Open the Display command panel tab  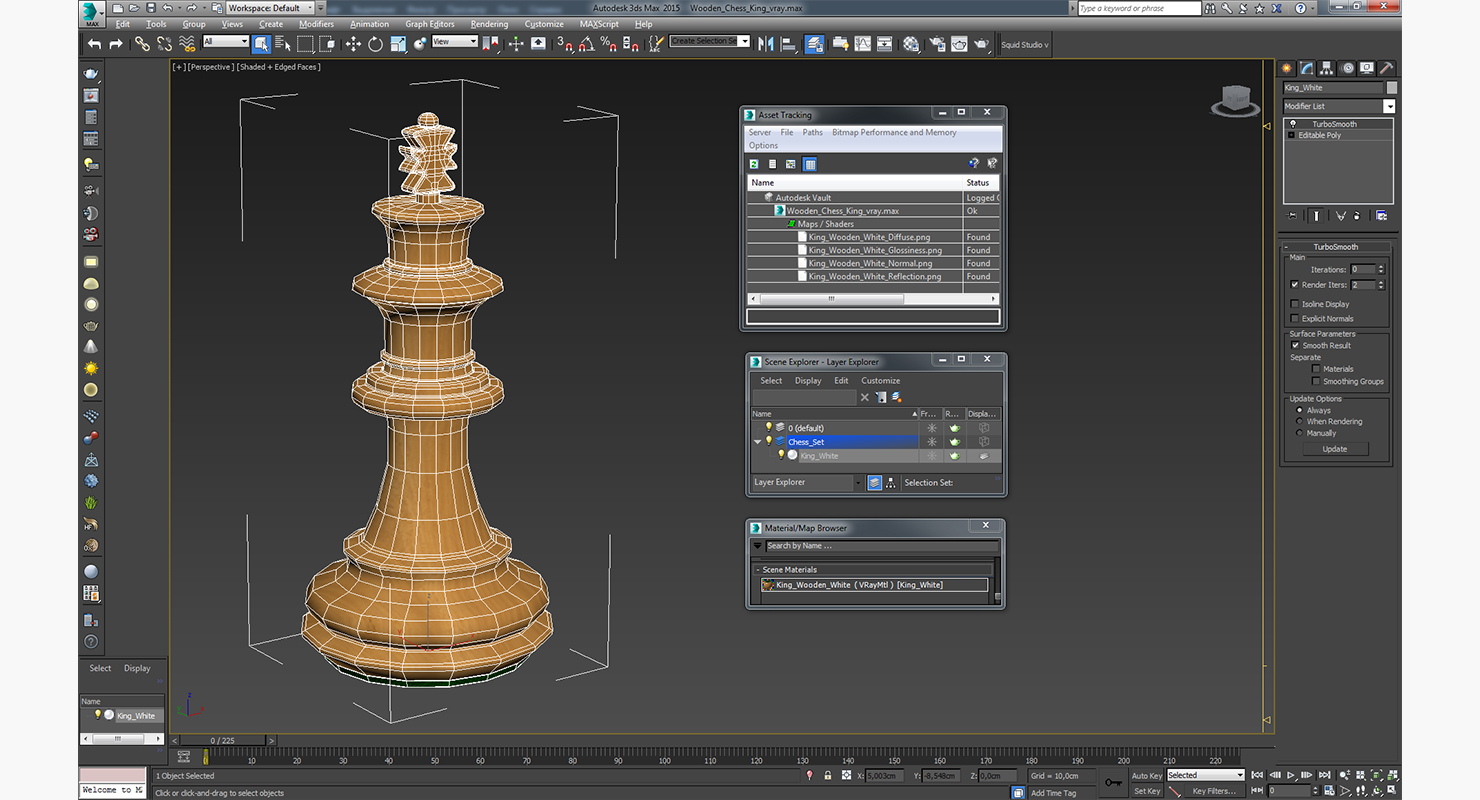[x=1367, y=68]
